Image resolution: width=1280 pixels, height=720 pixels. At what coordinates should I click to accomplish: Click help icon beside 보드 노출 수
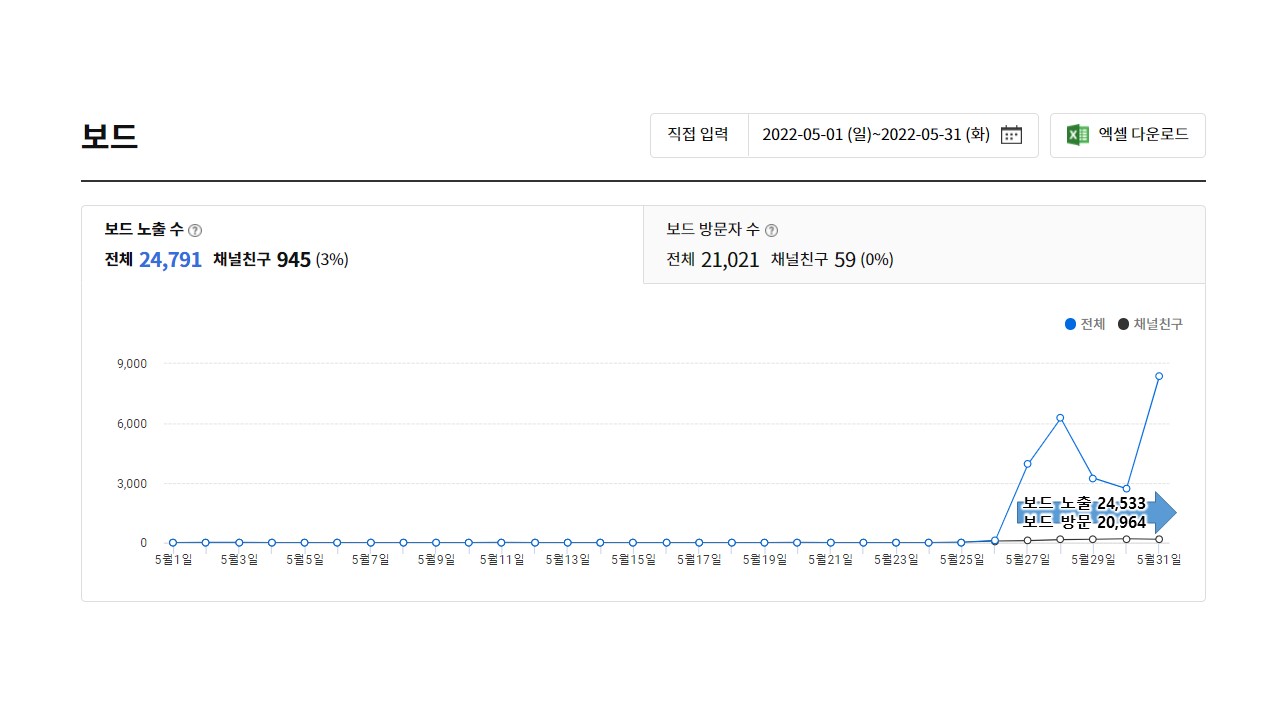(x=195, y=231)
